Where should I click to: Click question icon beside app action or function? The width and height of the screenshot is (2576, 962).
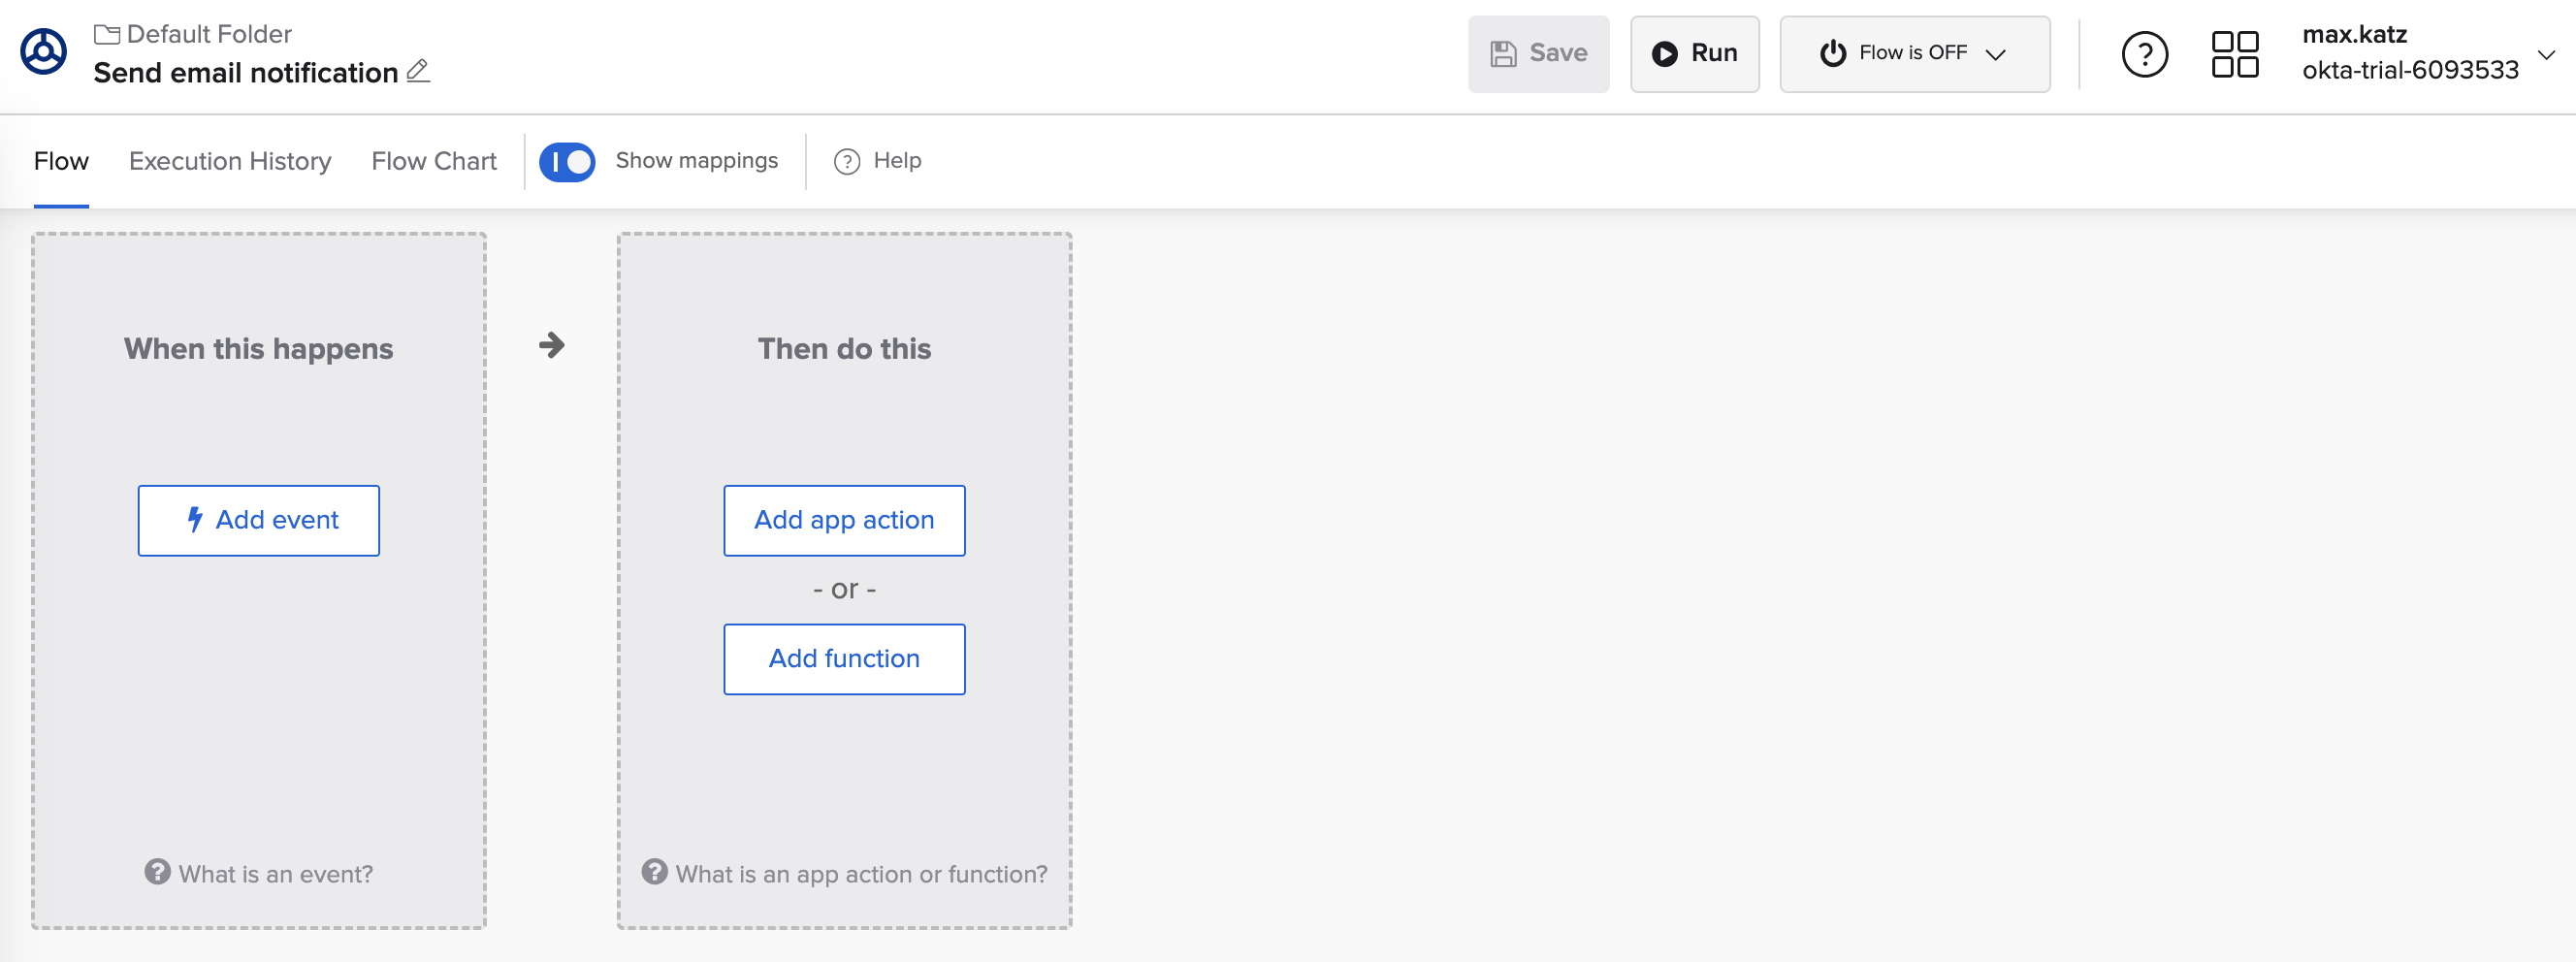point(654,872)
